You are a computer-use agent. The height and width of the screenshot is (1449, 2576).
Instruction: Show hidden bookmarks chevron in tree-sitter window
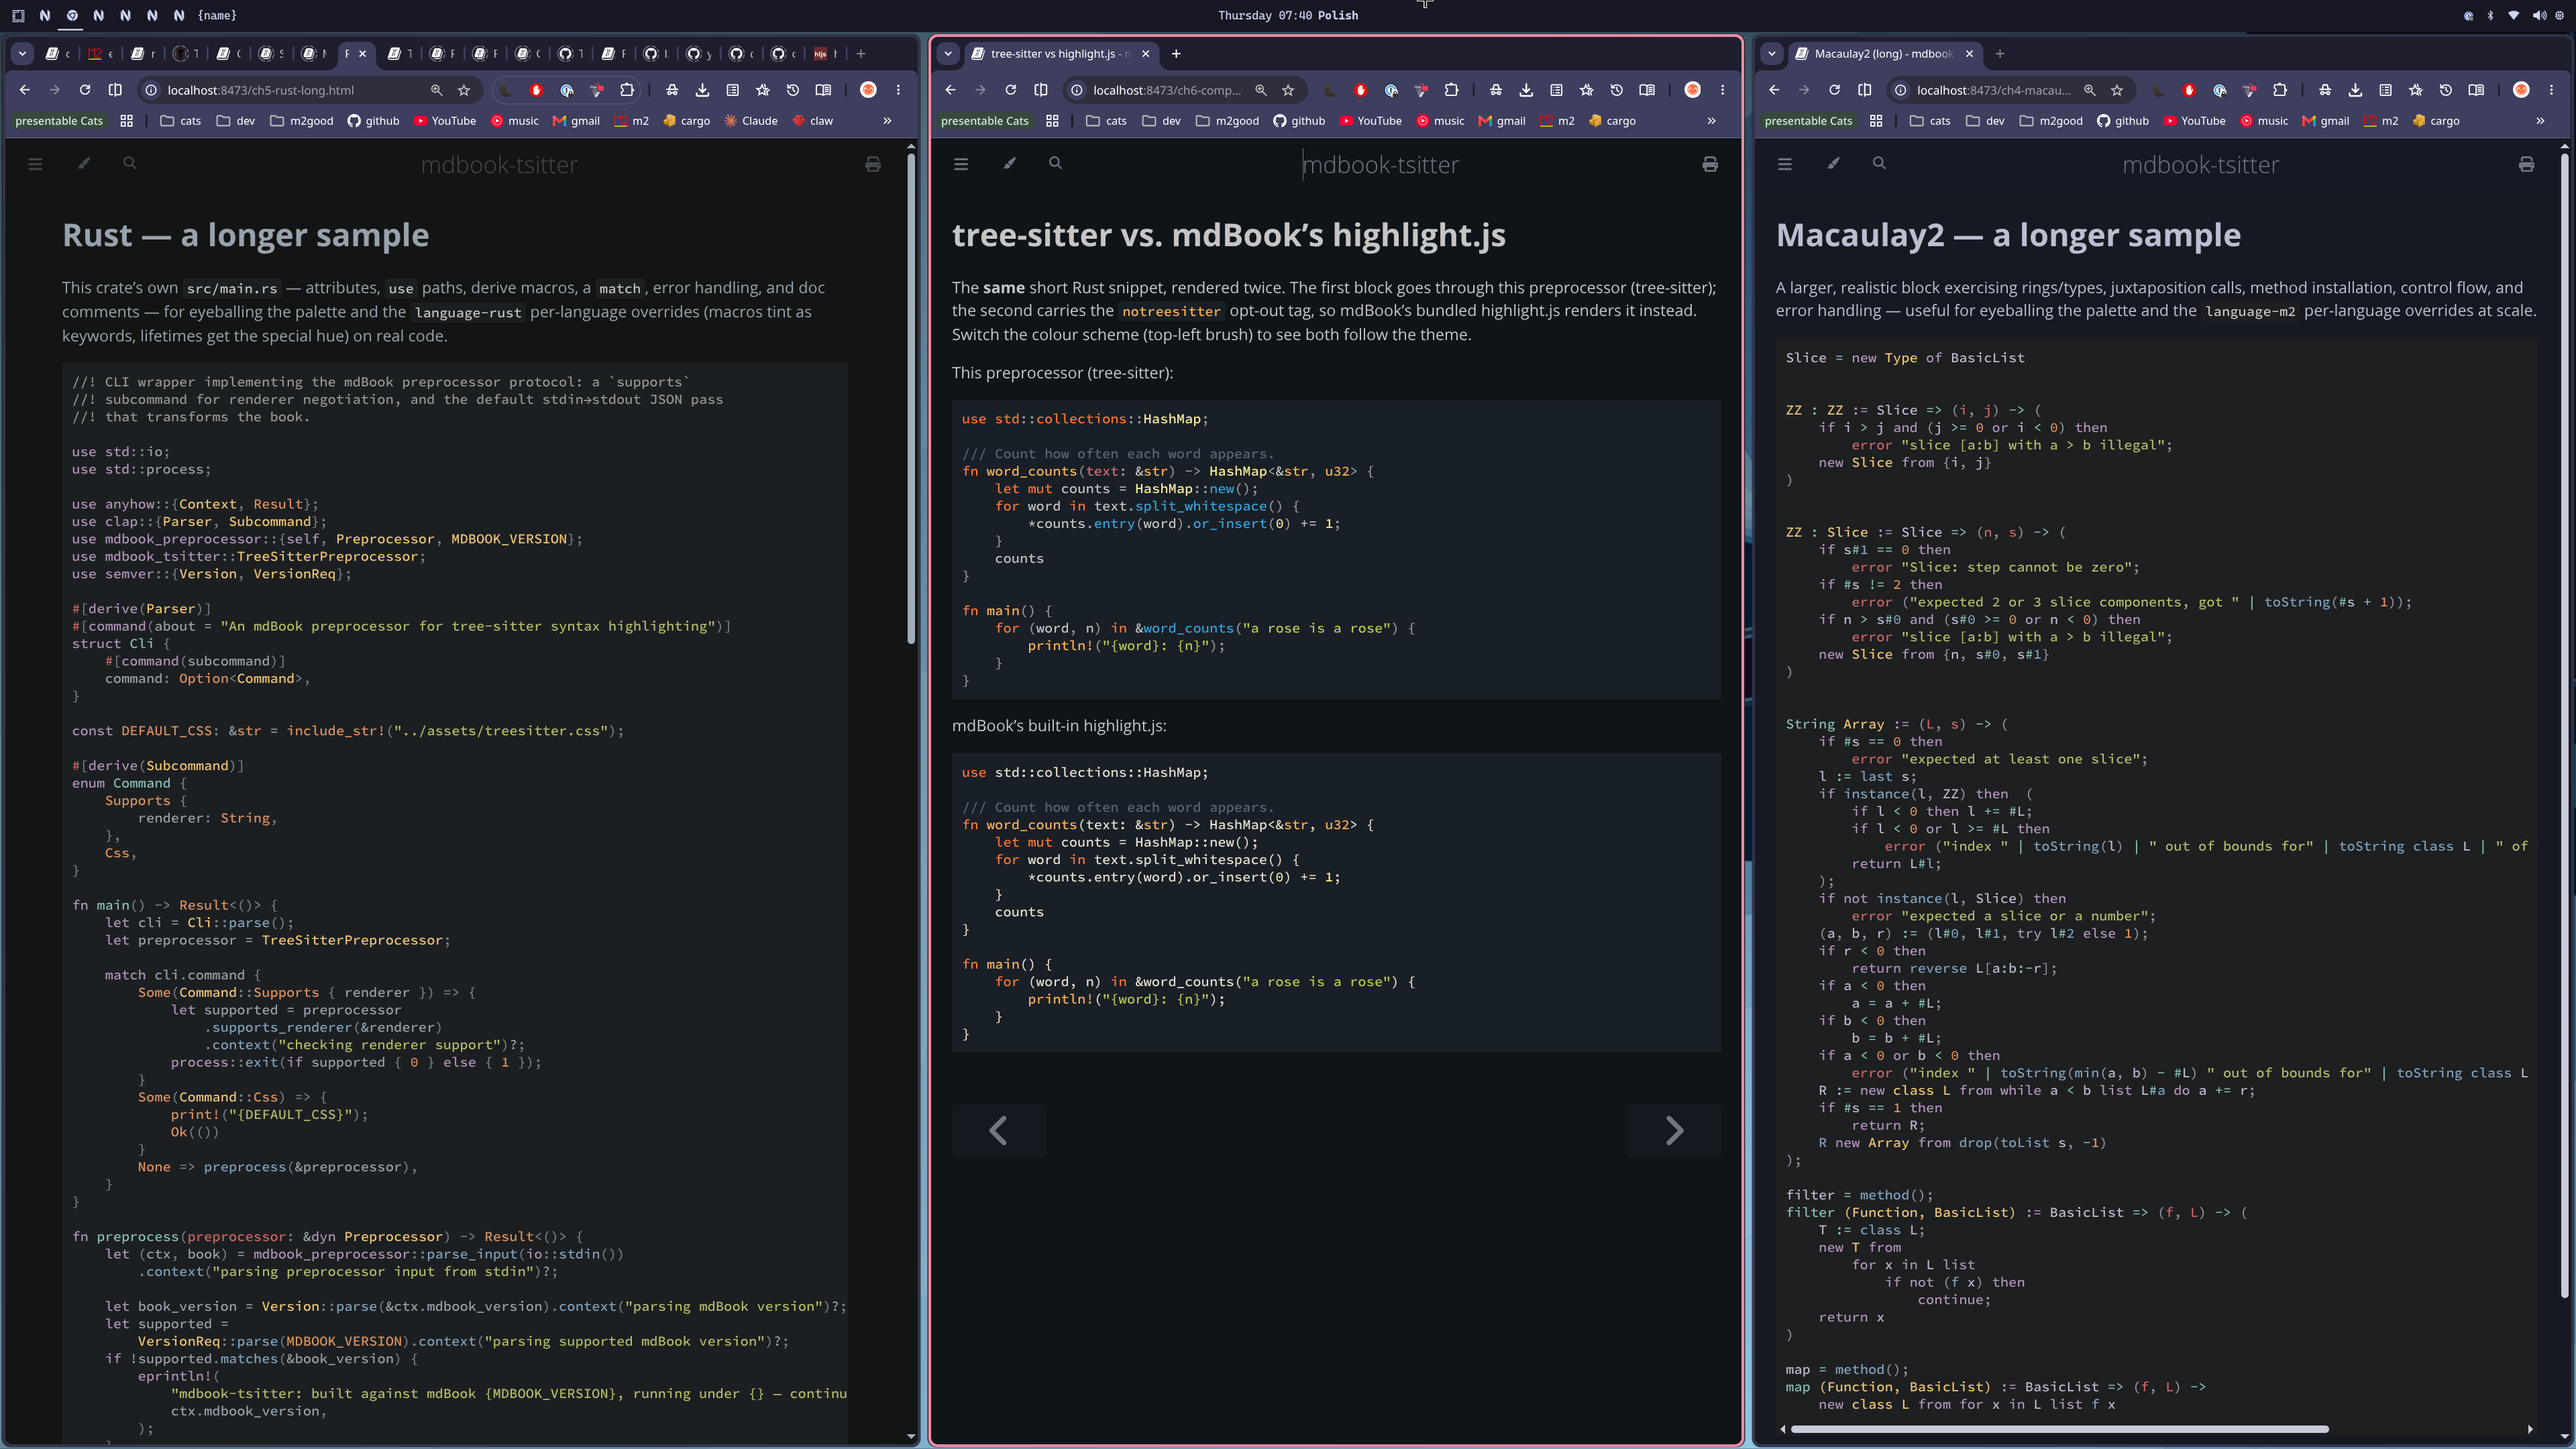(x=1711, y=121)
